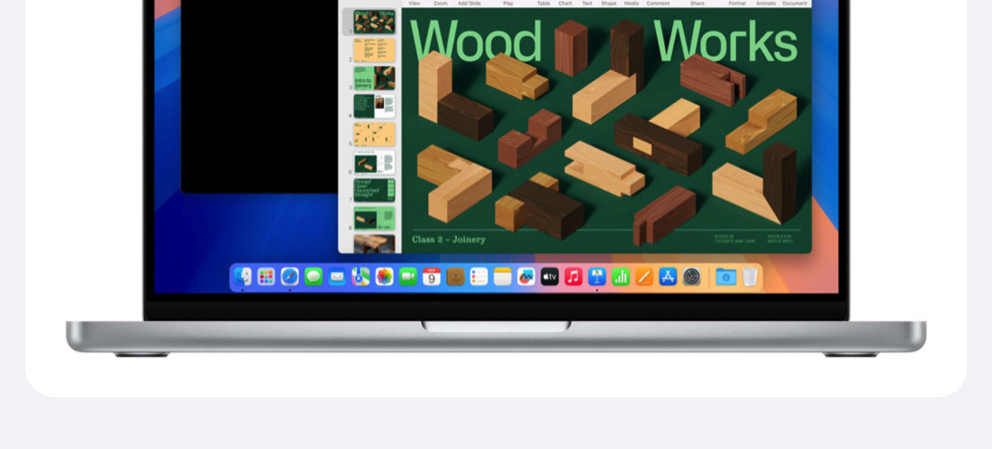Open the Trash in the dock

click(750, 277)
